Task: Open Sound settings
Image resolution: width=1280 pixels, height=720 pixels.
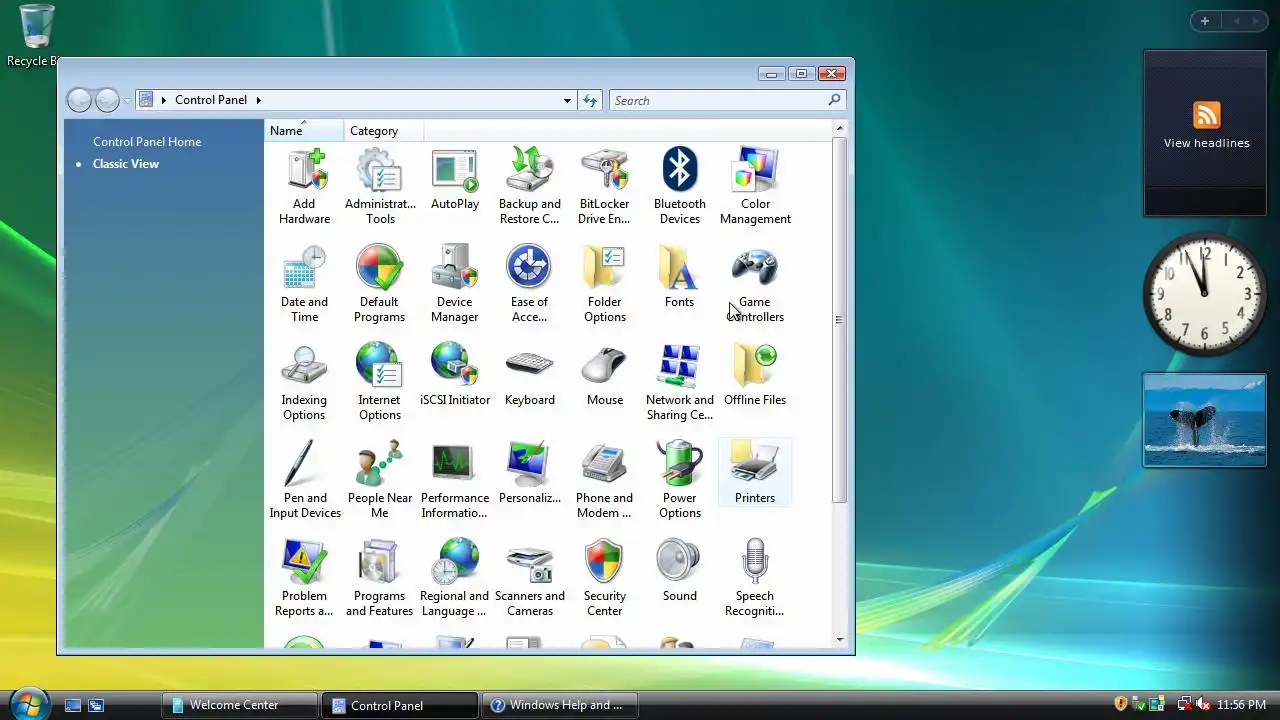Action: pos(680,571)
